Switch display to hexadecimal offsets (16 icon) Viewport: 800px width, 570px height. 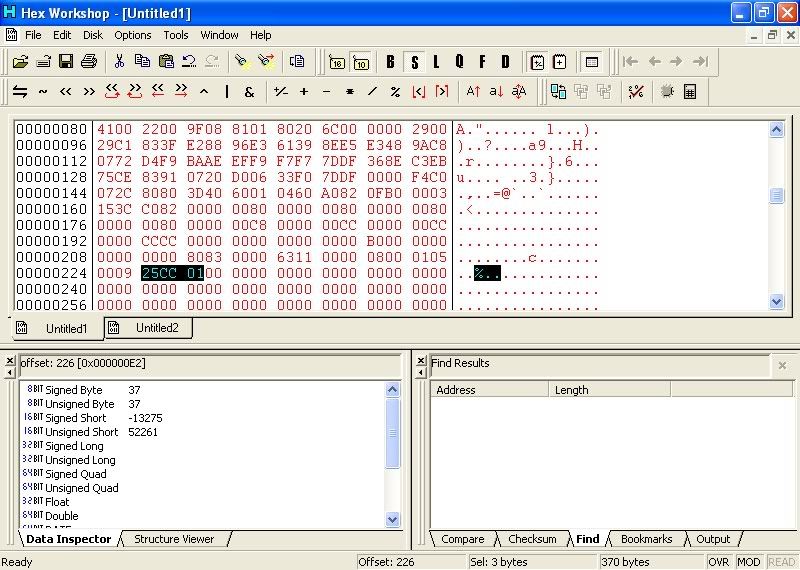337,62
